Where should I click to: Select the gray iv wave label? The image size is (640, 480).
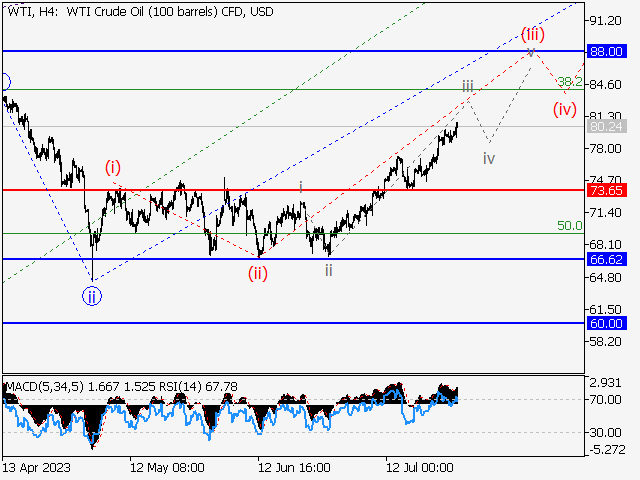click(x=489, y=158)
